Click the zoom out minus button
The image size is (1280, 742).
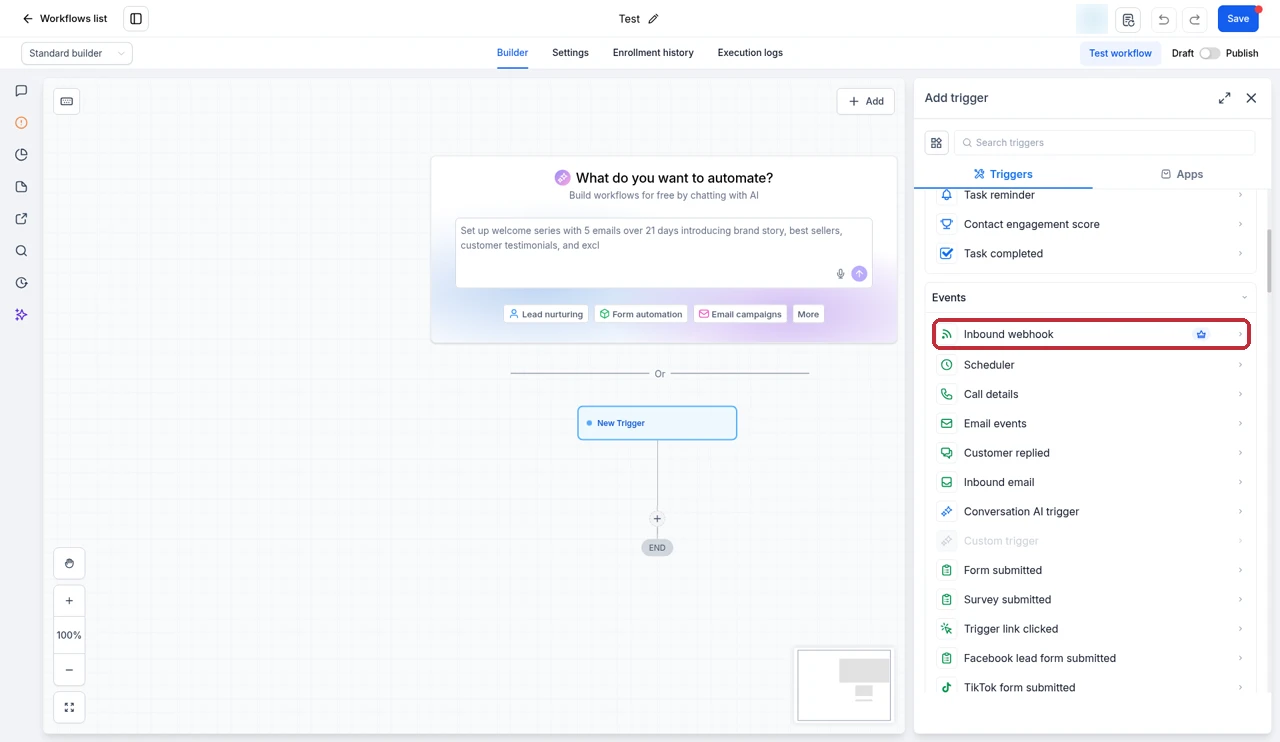pos(69,670)
